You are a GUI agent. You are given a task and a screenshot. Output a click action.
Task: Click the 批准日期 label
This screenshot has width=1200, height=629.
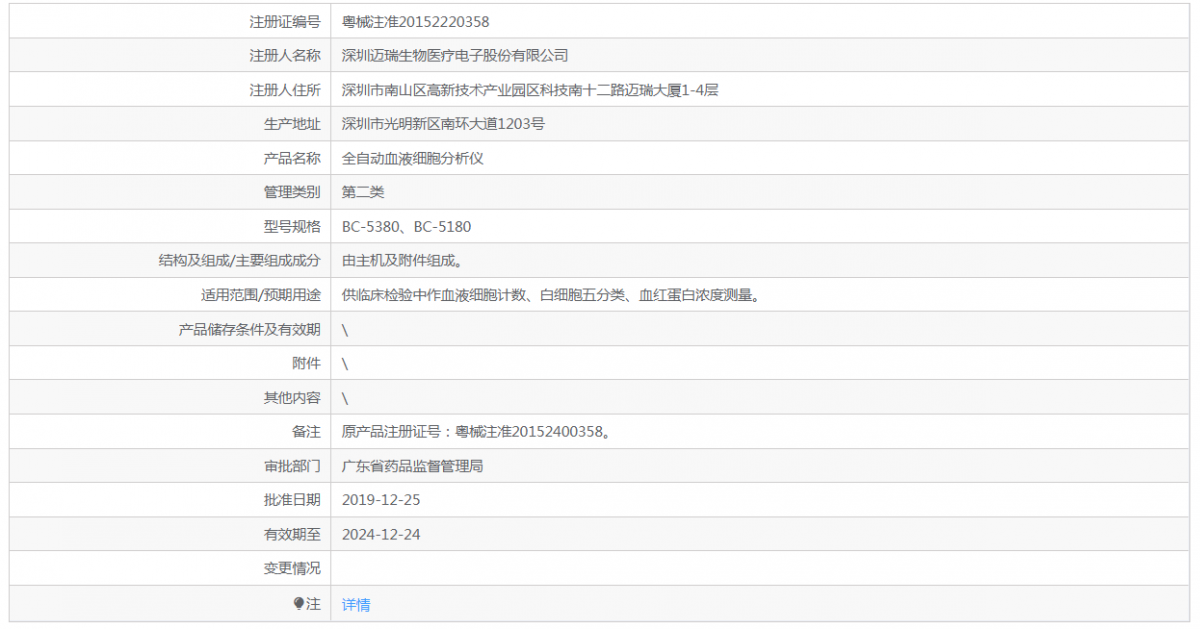292,500
